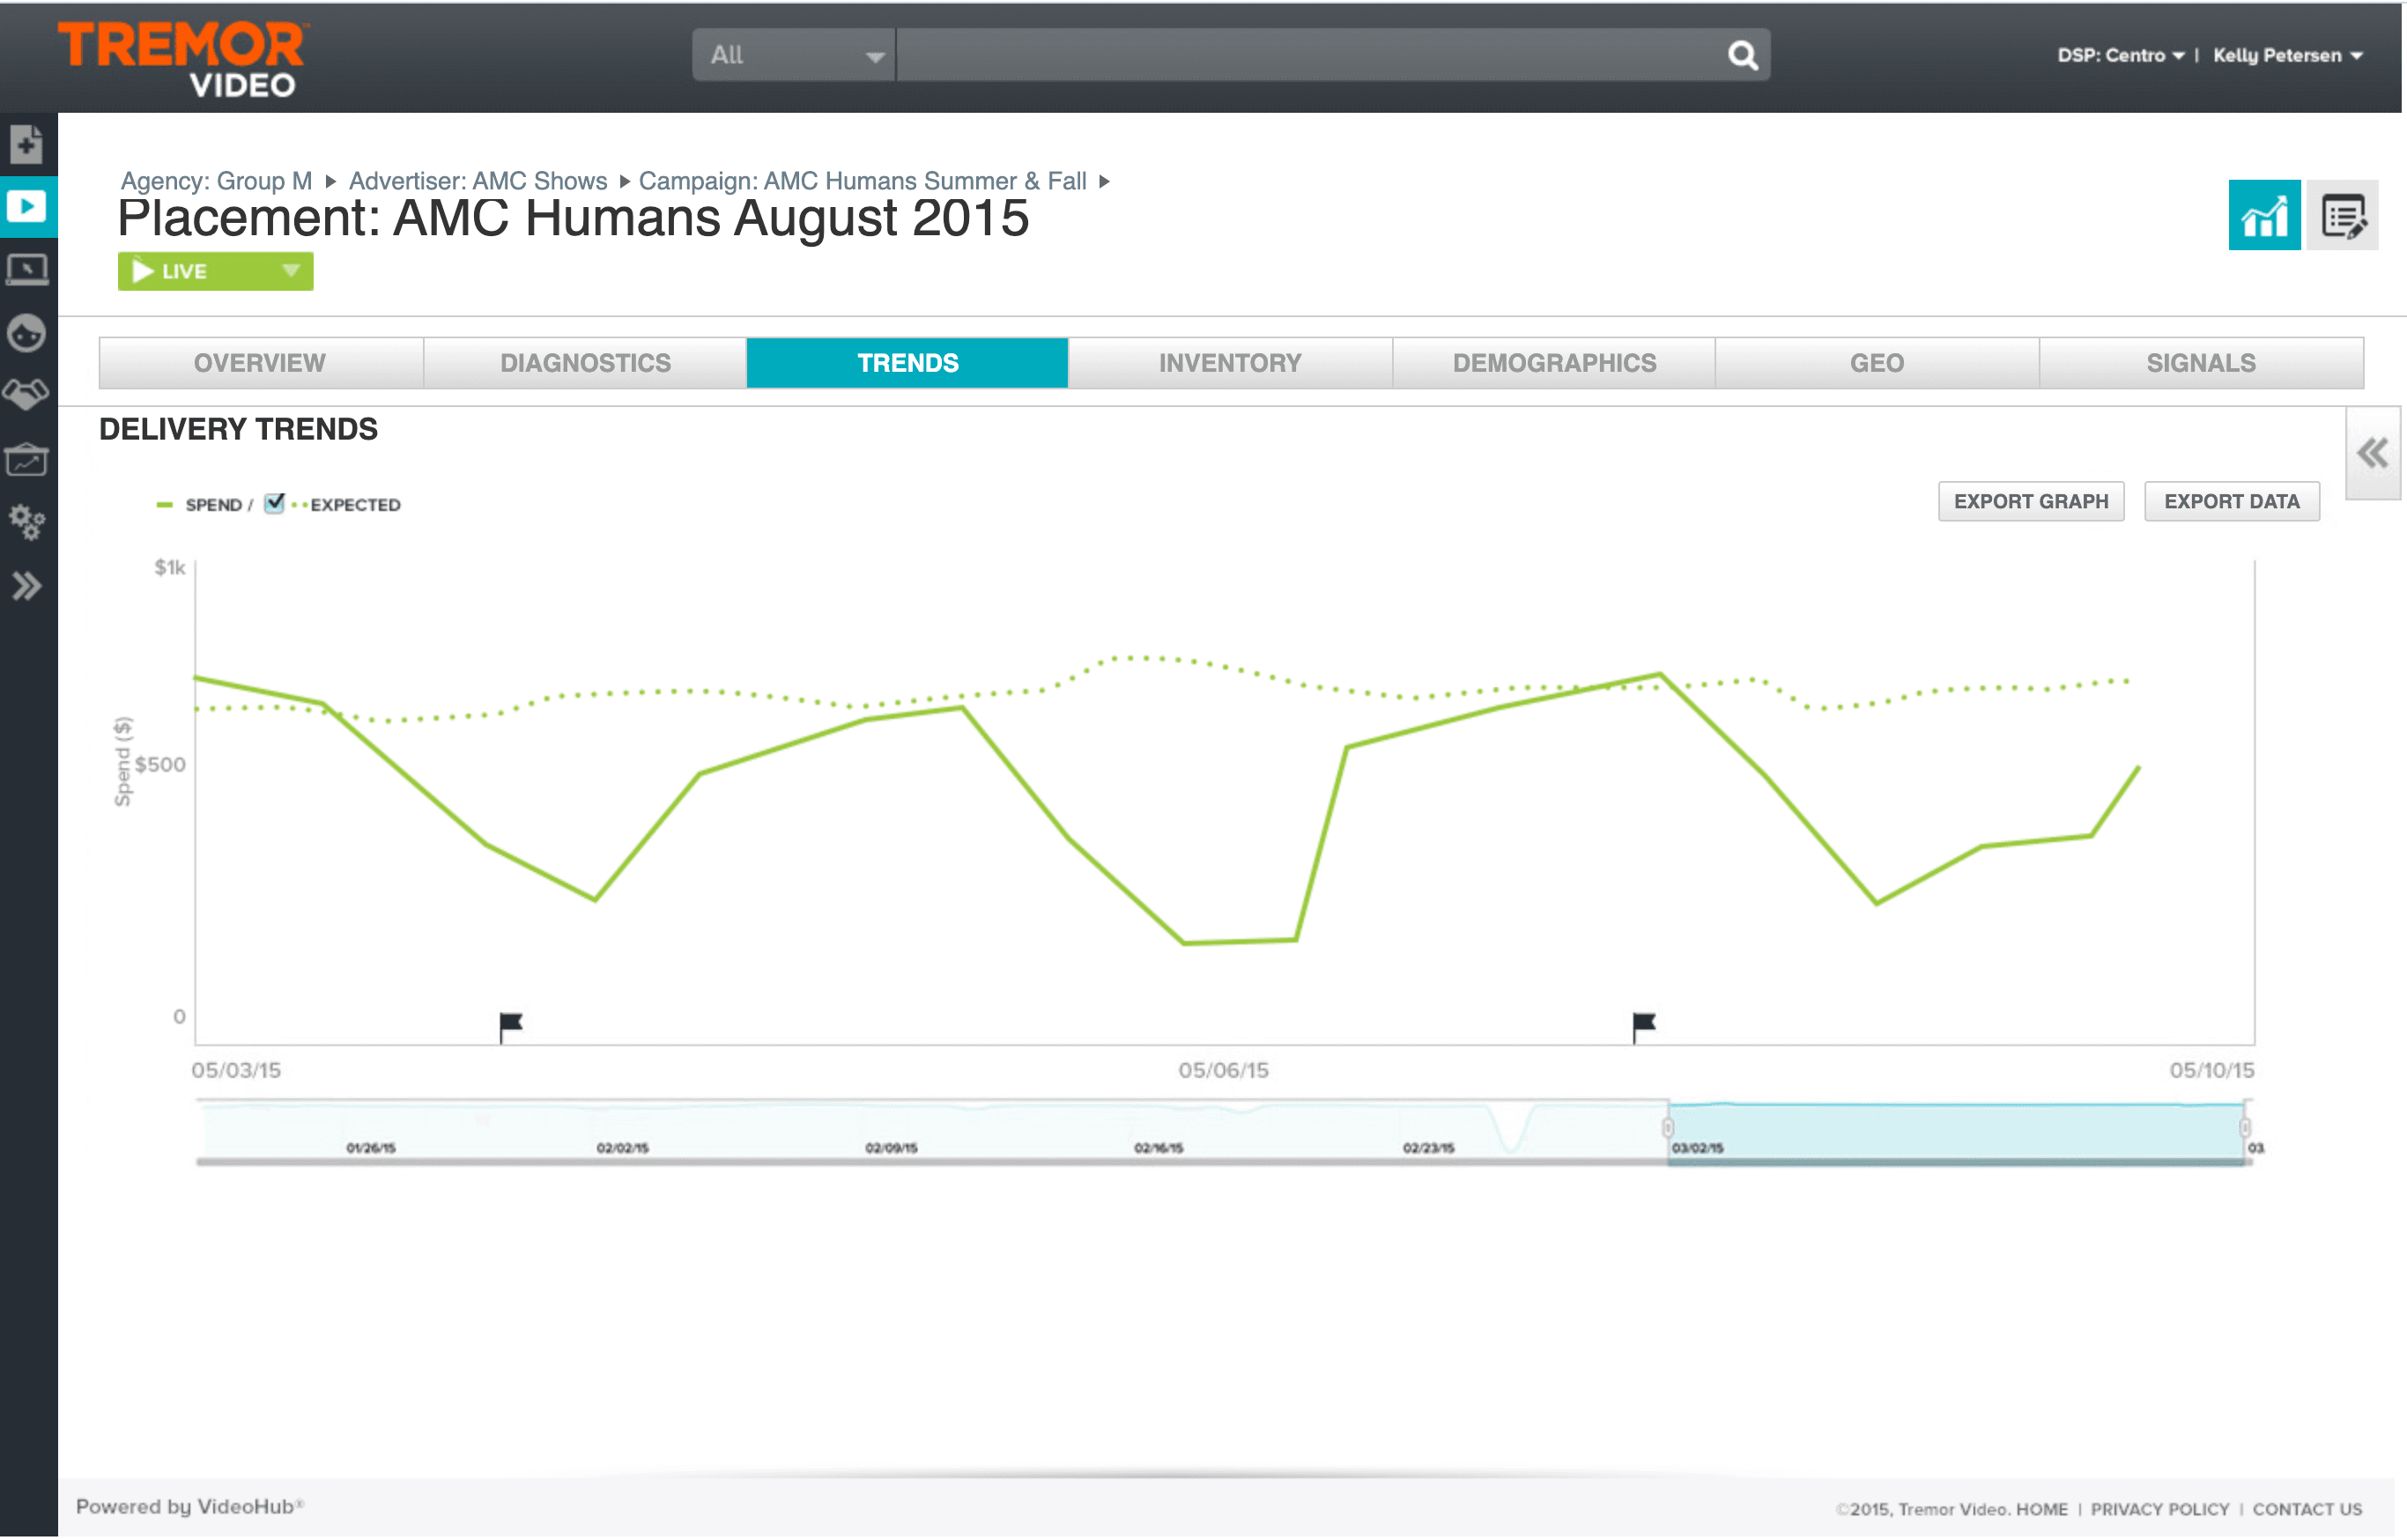Screen dimensions: 2407x1540
Task: Click the search magnifier icon
Action: [x=1742, y=55]
